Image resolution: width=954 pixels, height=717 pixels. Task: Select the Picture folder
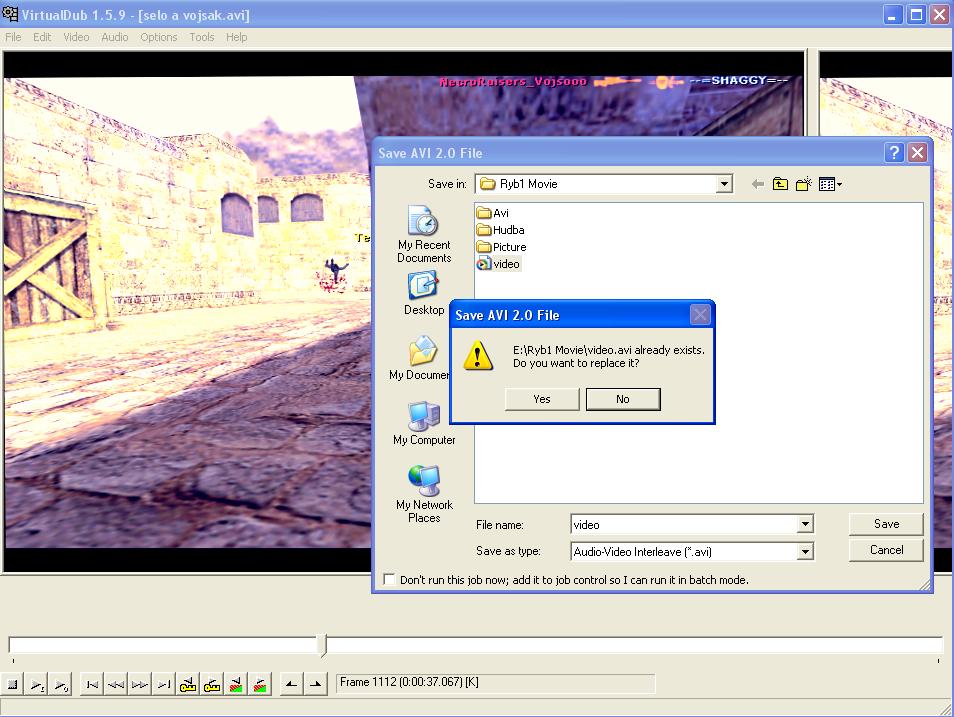pyautogui.click(x=502, y=247)
